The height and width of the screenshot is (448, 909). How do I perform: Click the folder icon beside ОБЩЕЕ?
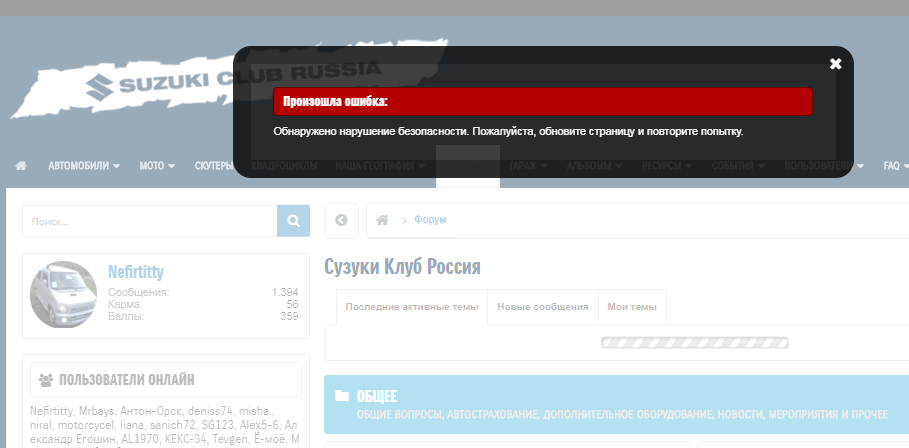[x=342, y=396]
